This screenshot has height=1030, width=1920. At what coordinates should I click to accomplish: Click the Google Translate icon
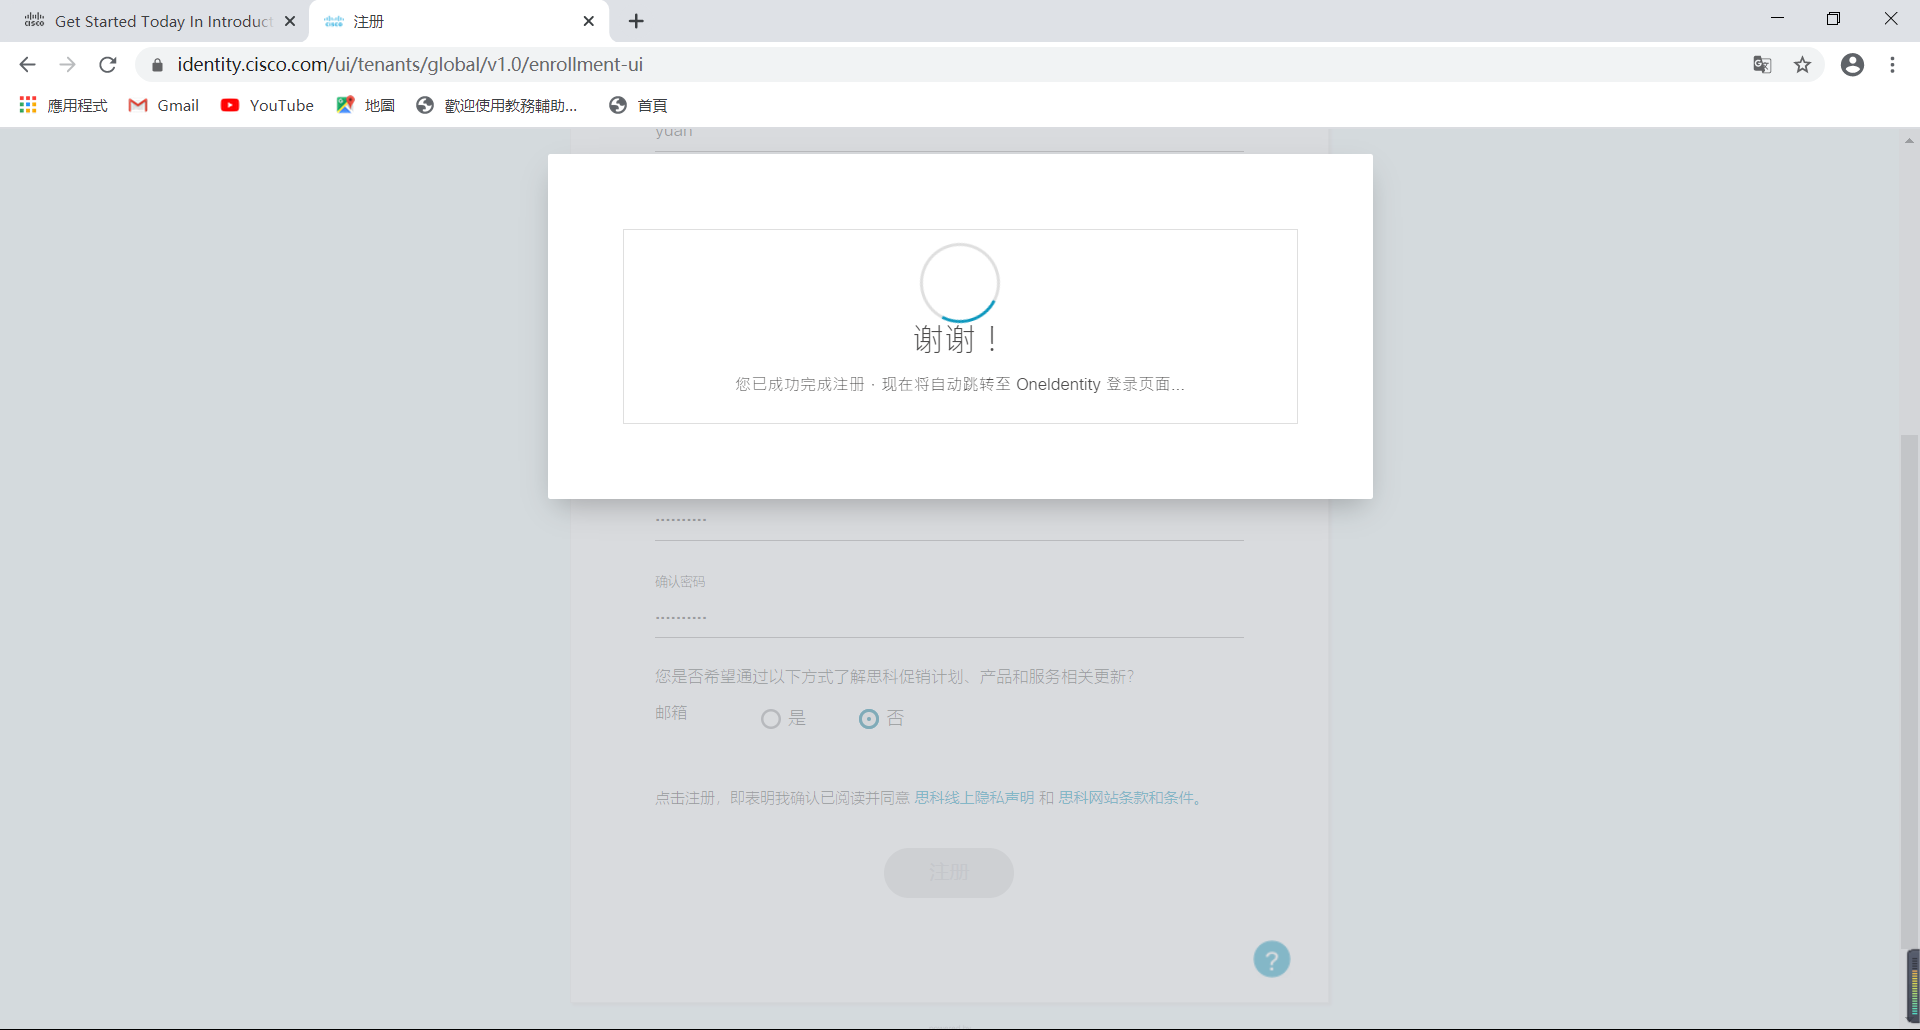[x=1762, y=65]
